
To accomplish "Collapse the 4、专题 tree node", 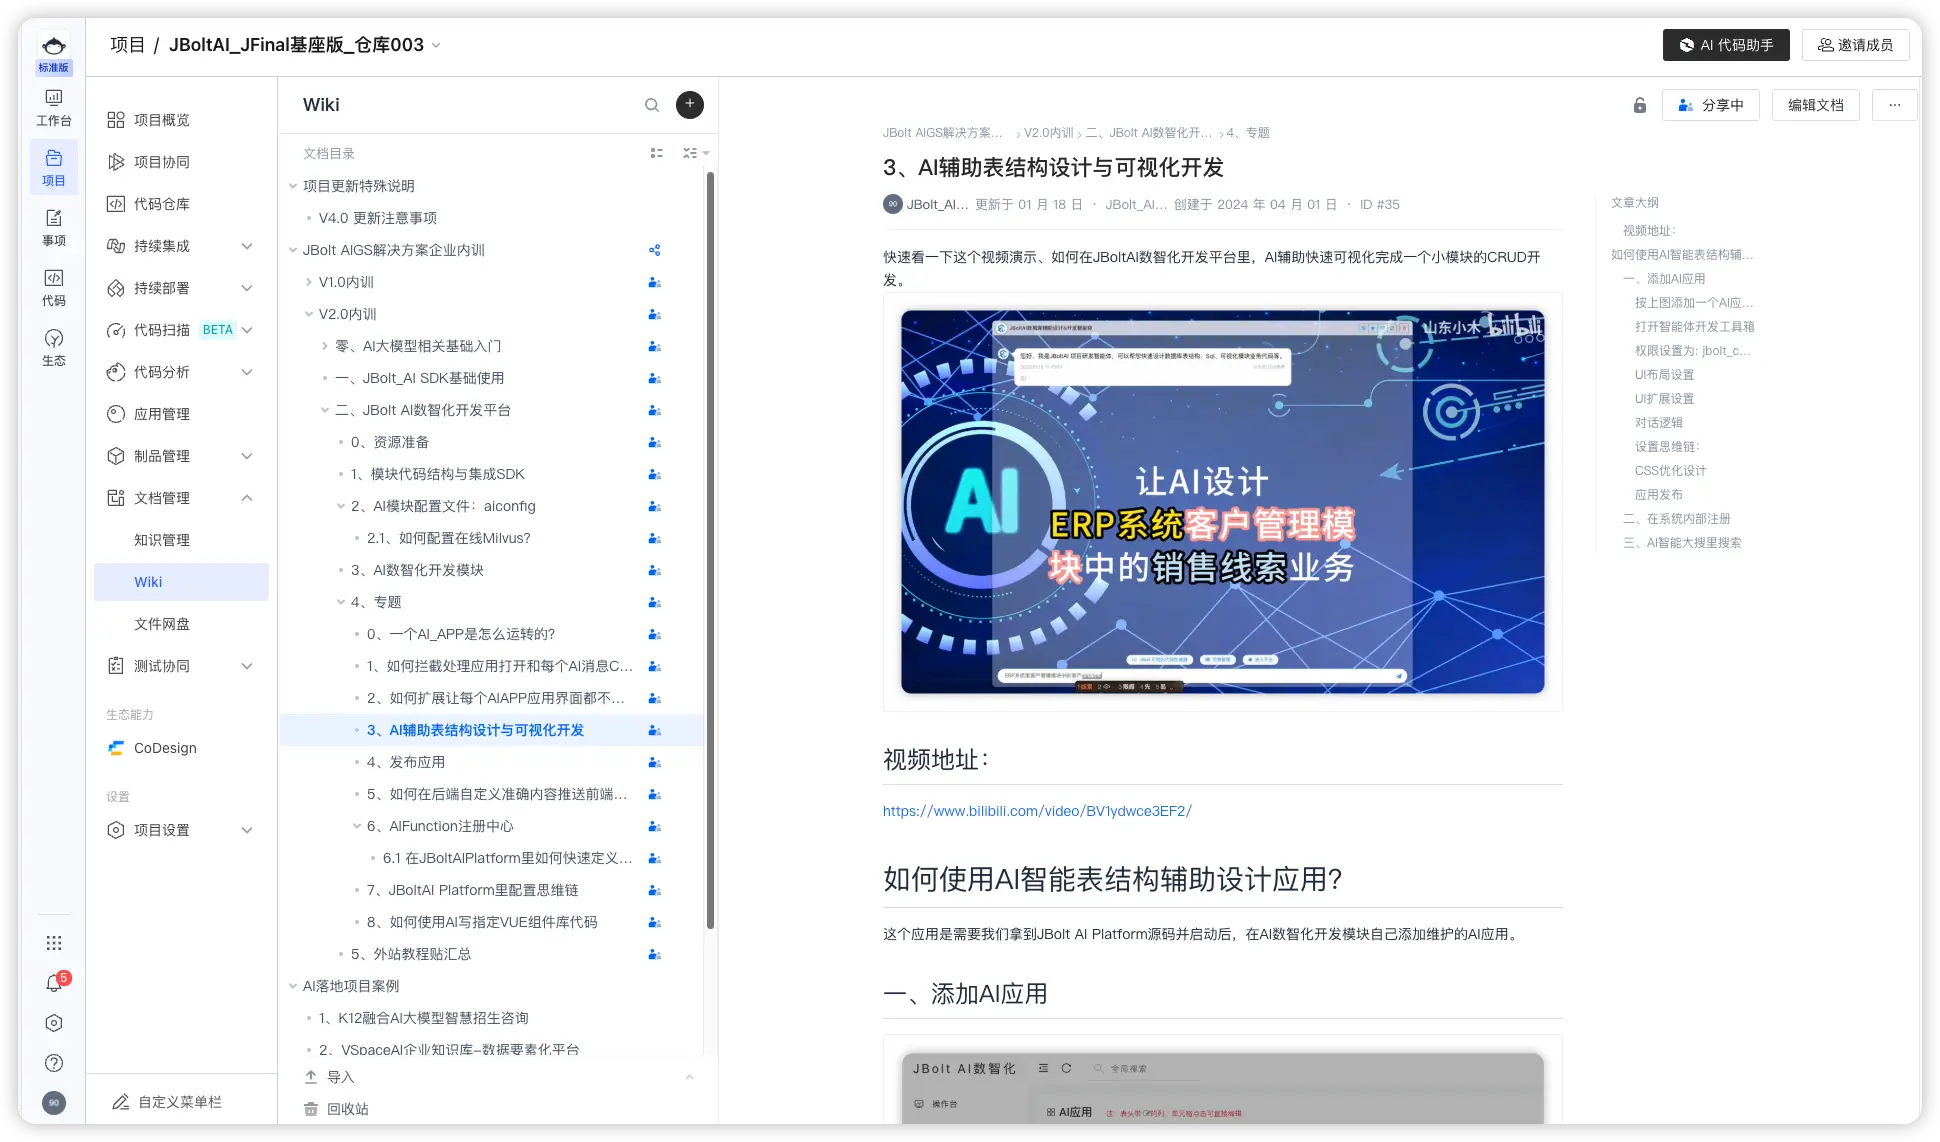I will (341, 602).
